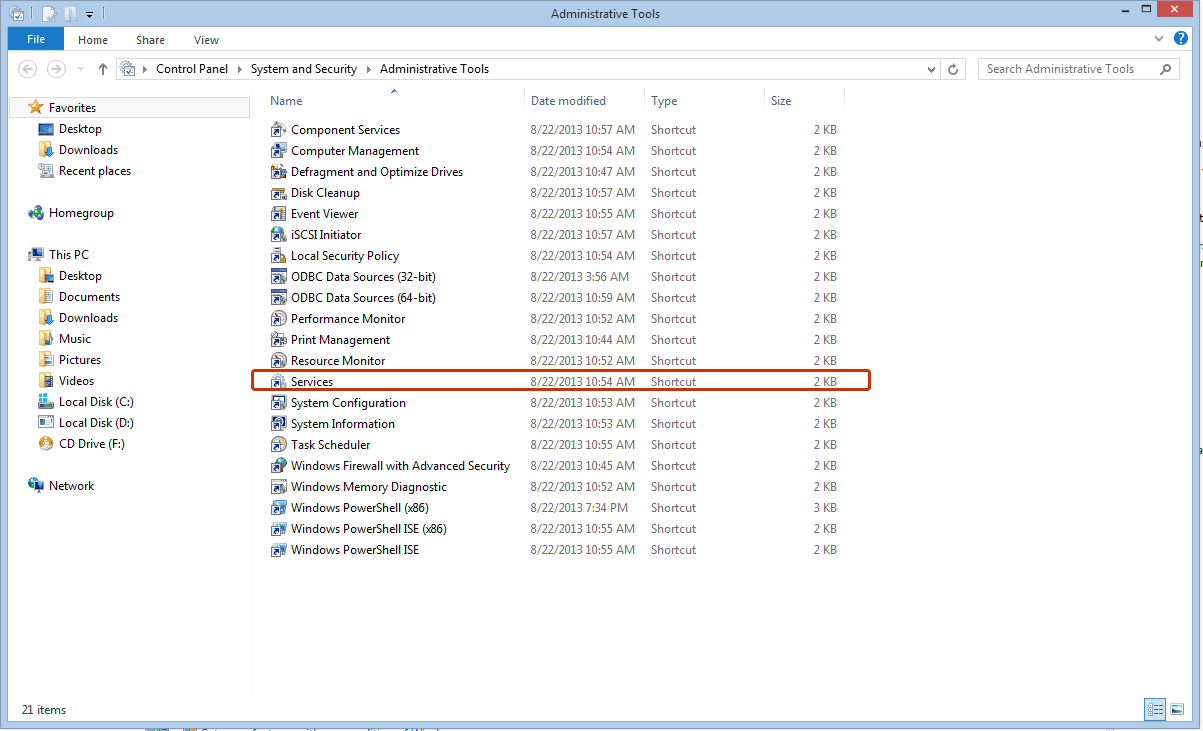The width and height of the screenshot is (1203, 731).
Task: Open the Recent locations dropdown arrow
Action: click(80, 69)
